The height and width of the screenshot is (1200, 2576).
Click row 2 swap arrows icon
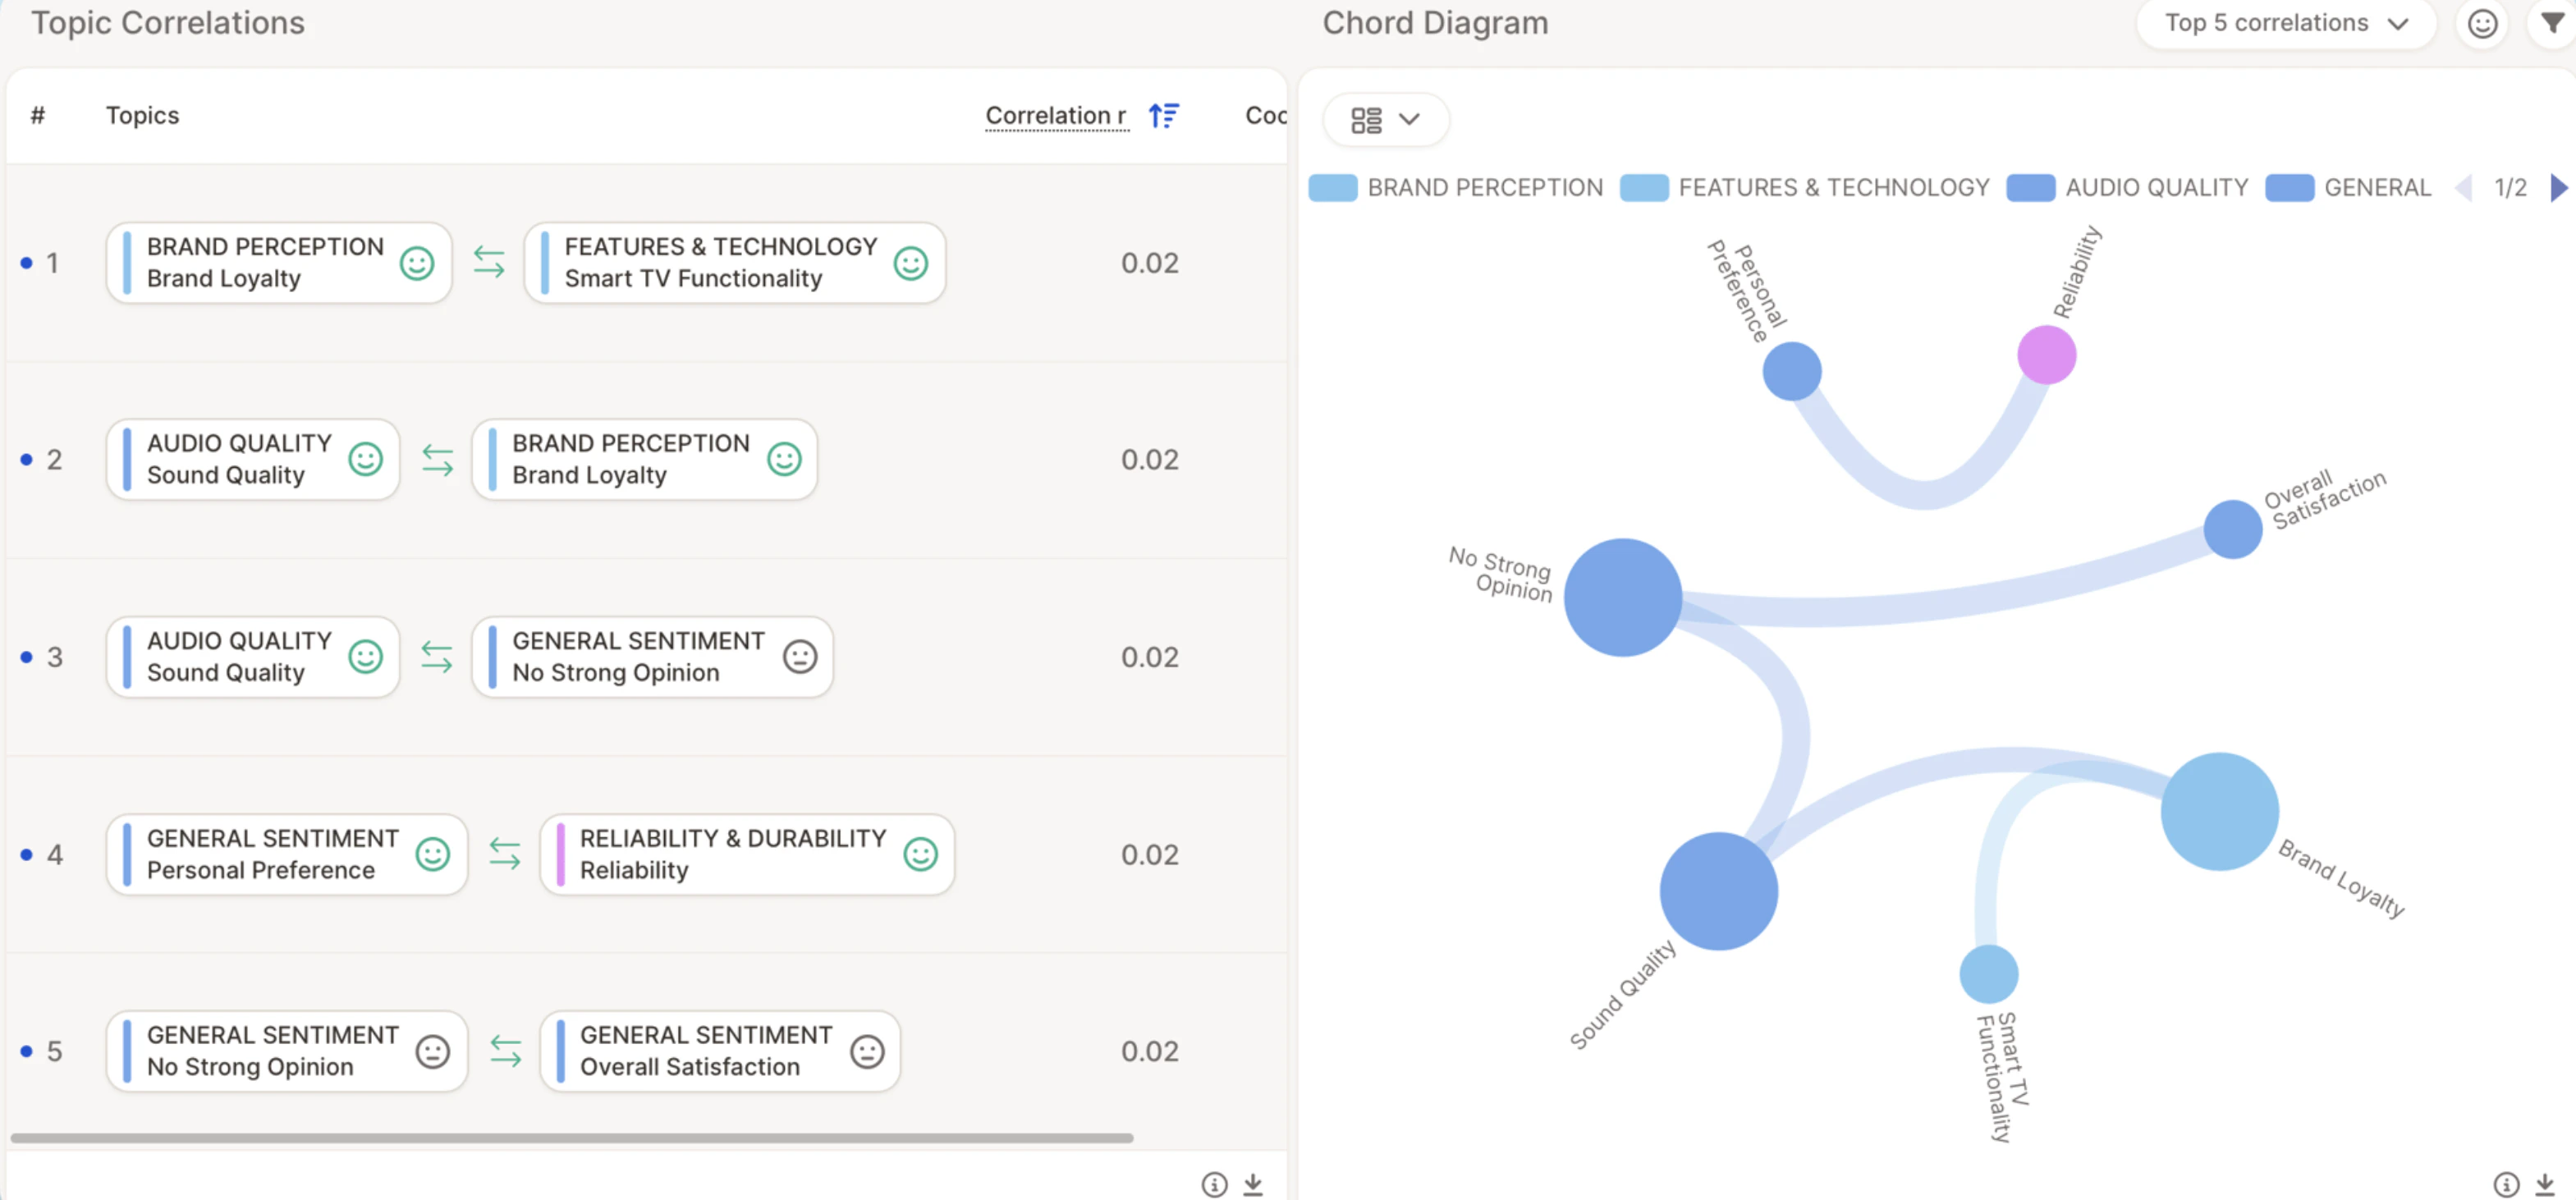pyautogui.click(x=437, y=460)
